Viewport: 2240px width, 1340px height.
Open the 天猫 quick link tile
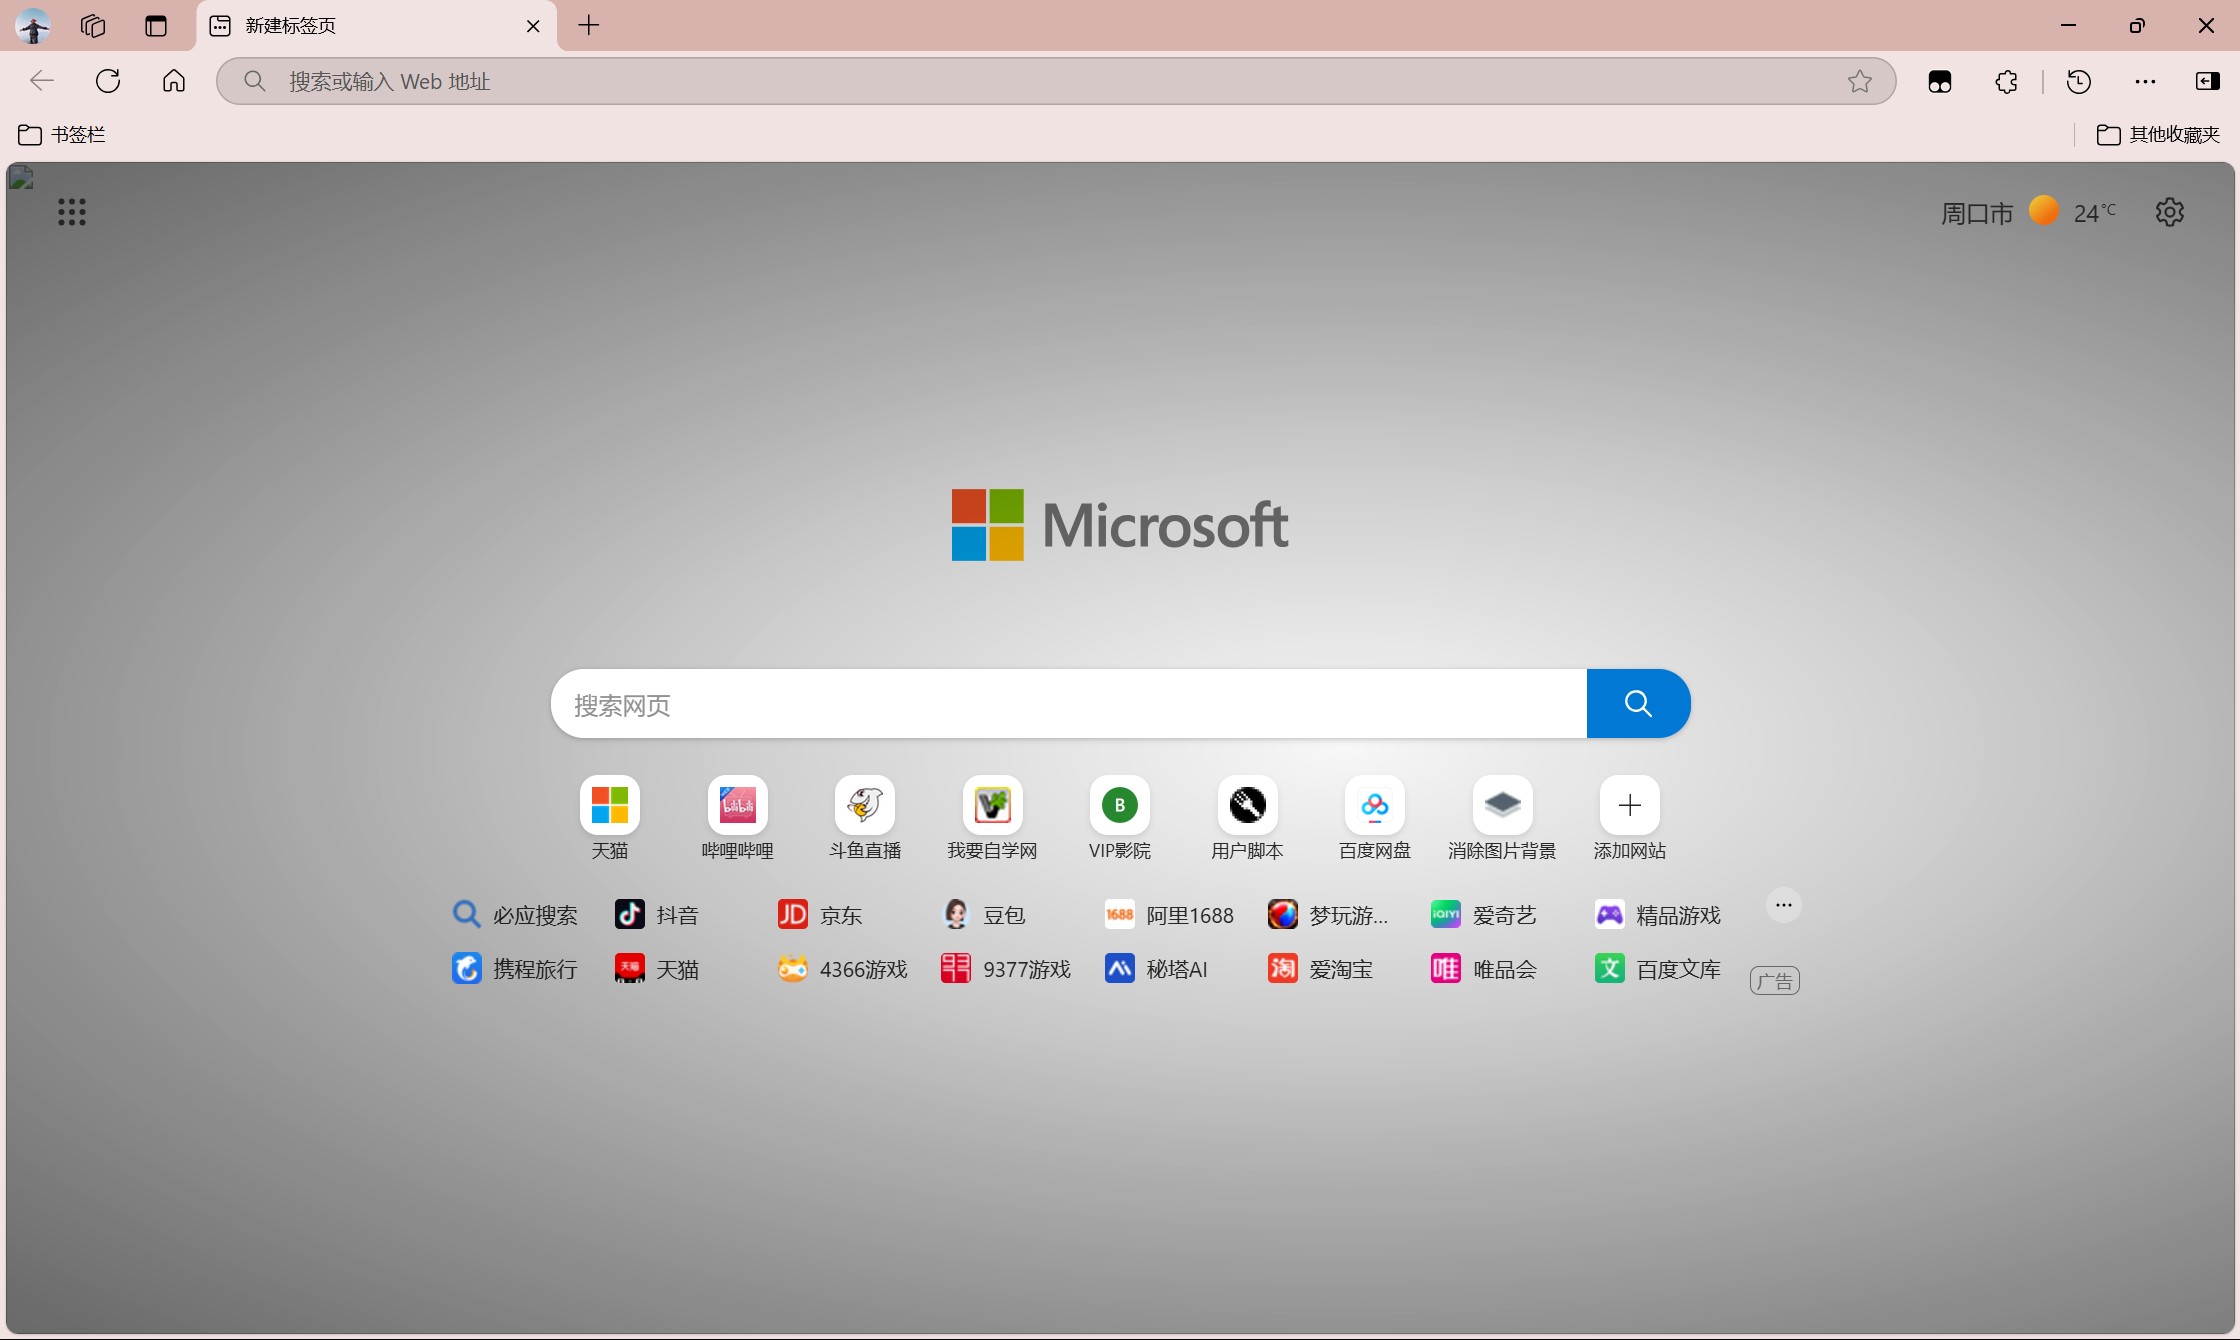coord(610,819)
